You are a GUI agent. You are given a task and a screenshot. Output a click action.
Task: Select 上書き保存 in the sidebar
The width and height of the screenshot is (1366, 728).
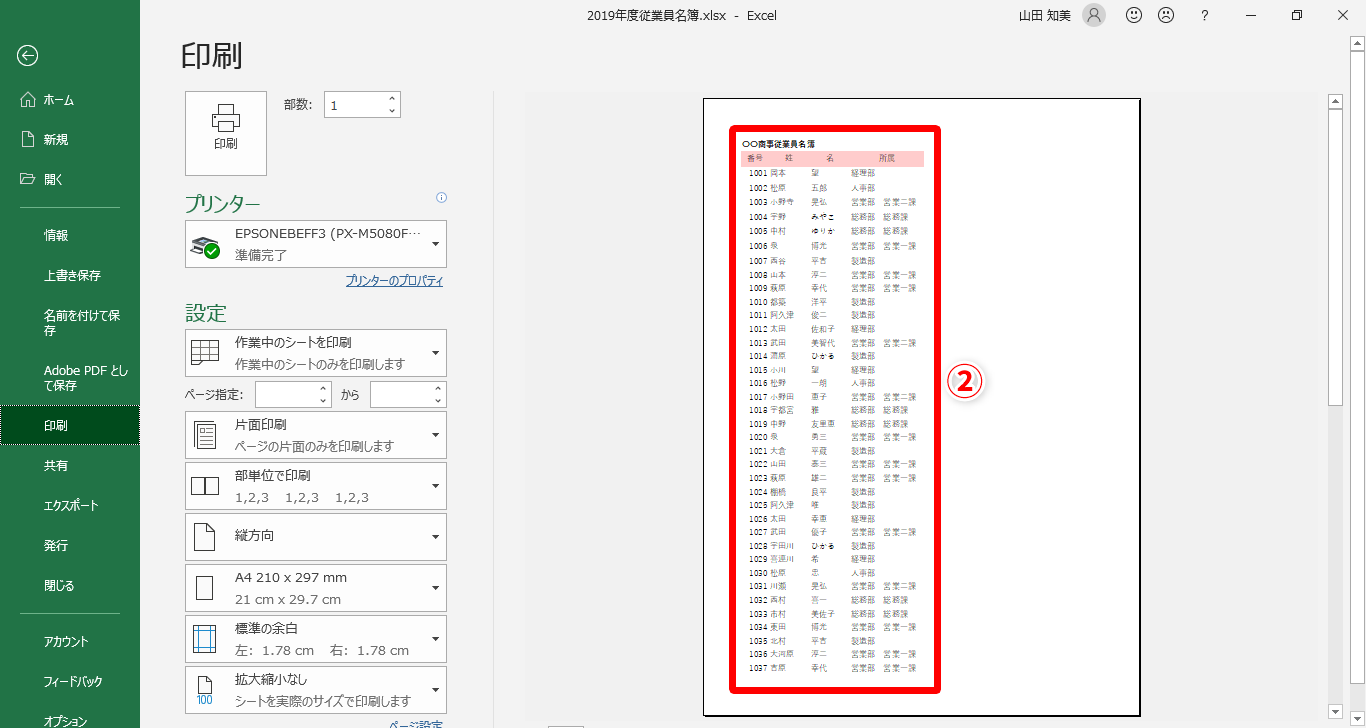pyautogui.click(x=70, y=275)
